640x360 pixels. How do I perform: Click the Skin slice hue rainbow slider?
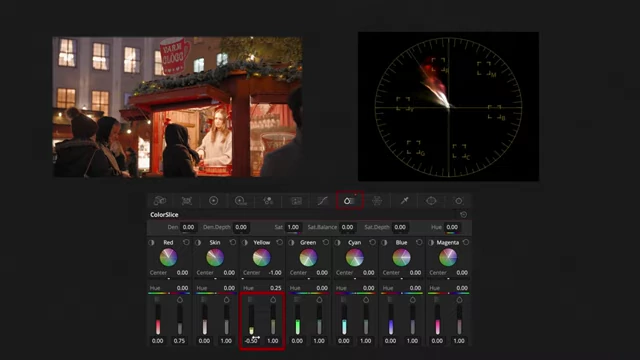(215, 293)
